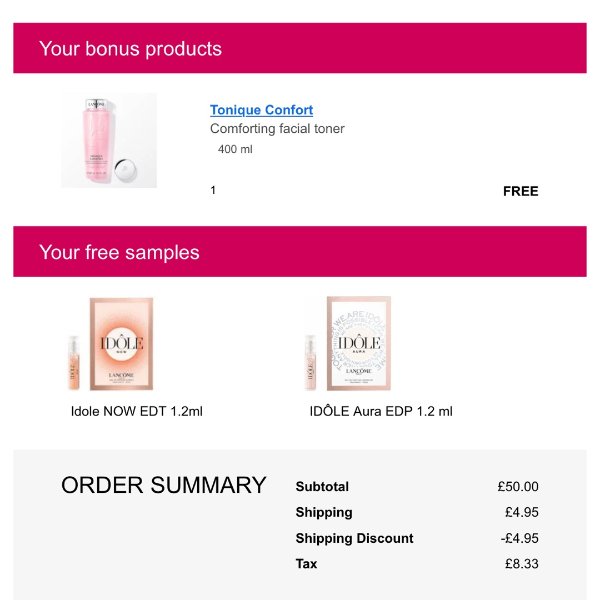Click the 'Comforting facial toner' description
This screenshot has width=600, height=600.
277,129
